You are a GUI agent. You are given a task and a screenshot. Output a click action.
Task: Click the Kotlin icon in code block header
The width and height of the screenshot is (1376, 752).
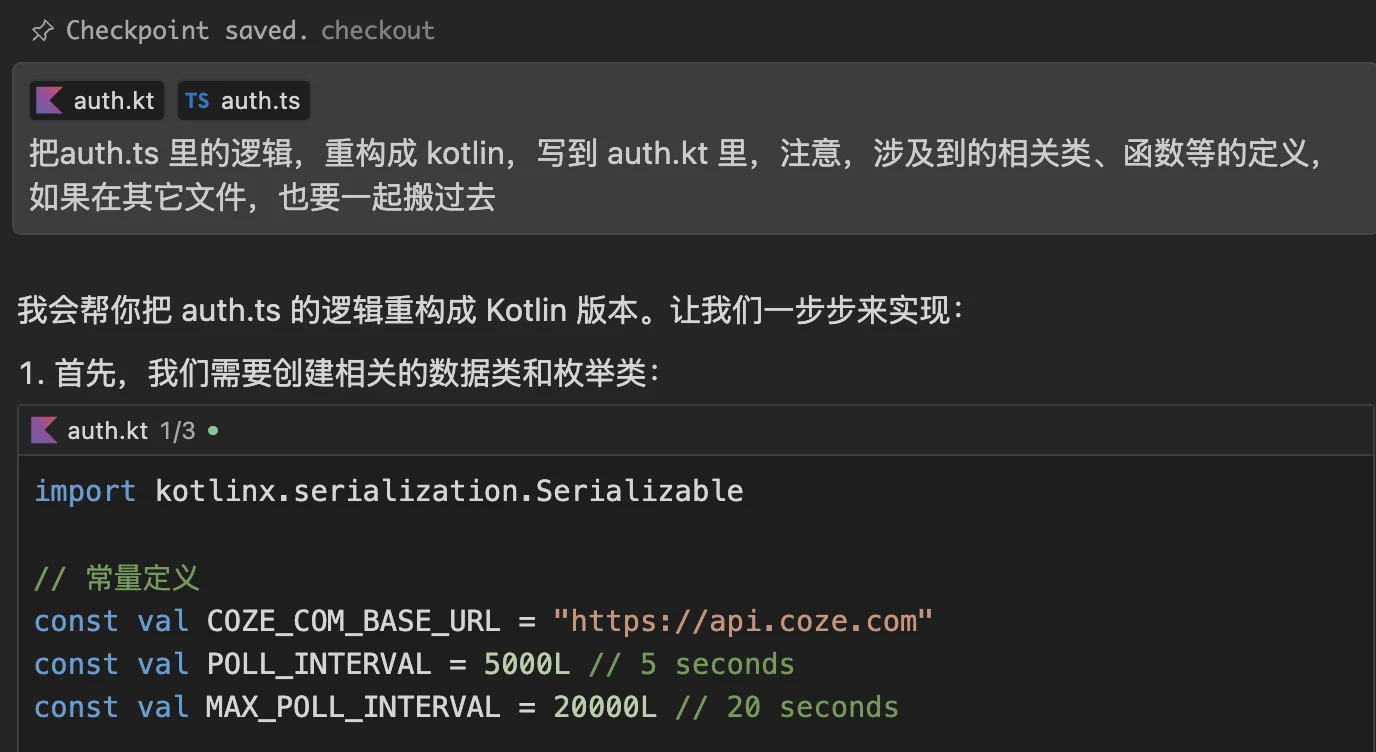click(44, 431)
